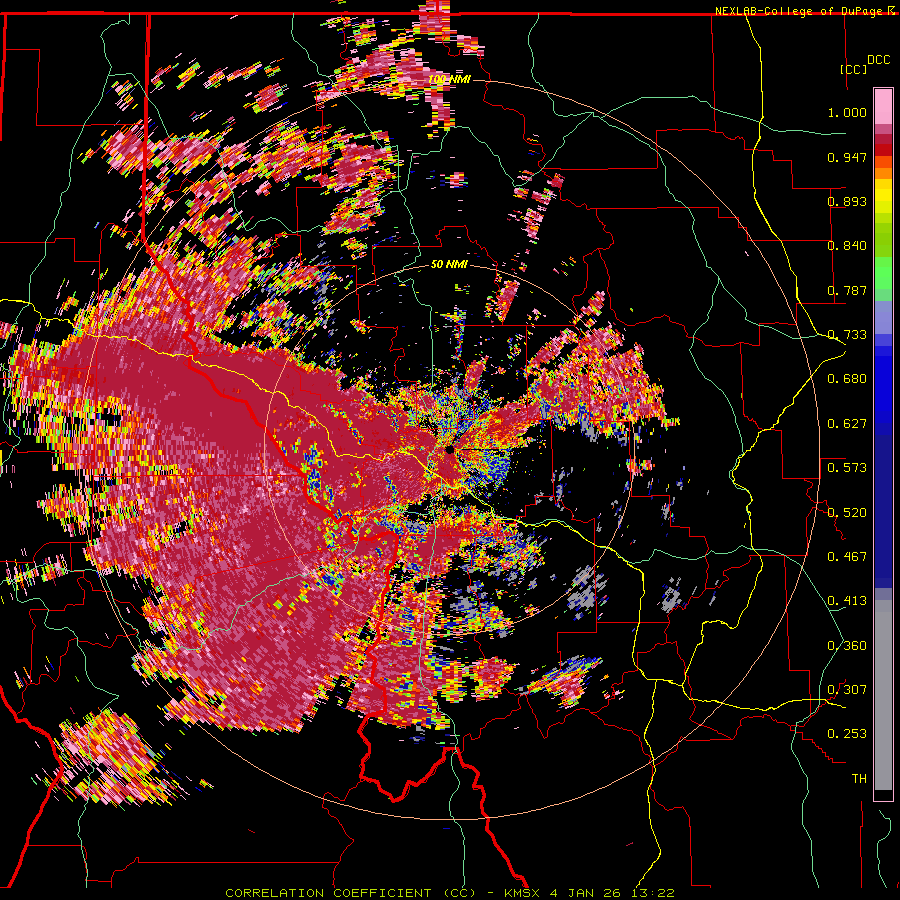Click the 0.467 scale value
Screen dimensions: 900x900
tap(847, 557)
